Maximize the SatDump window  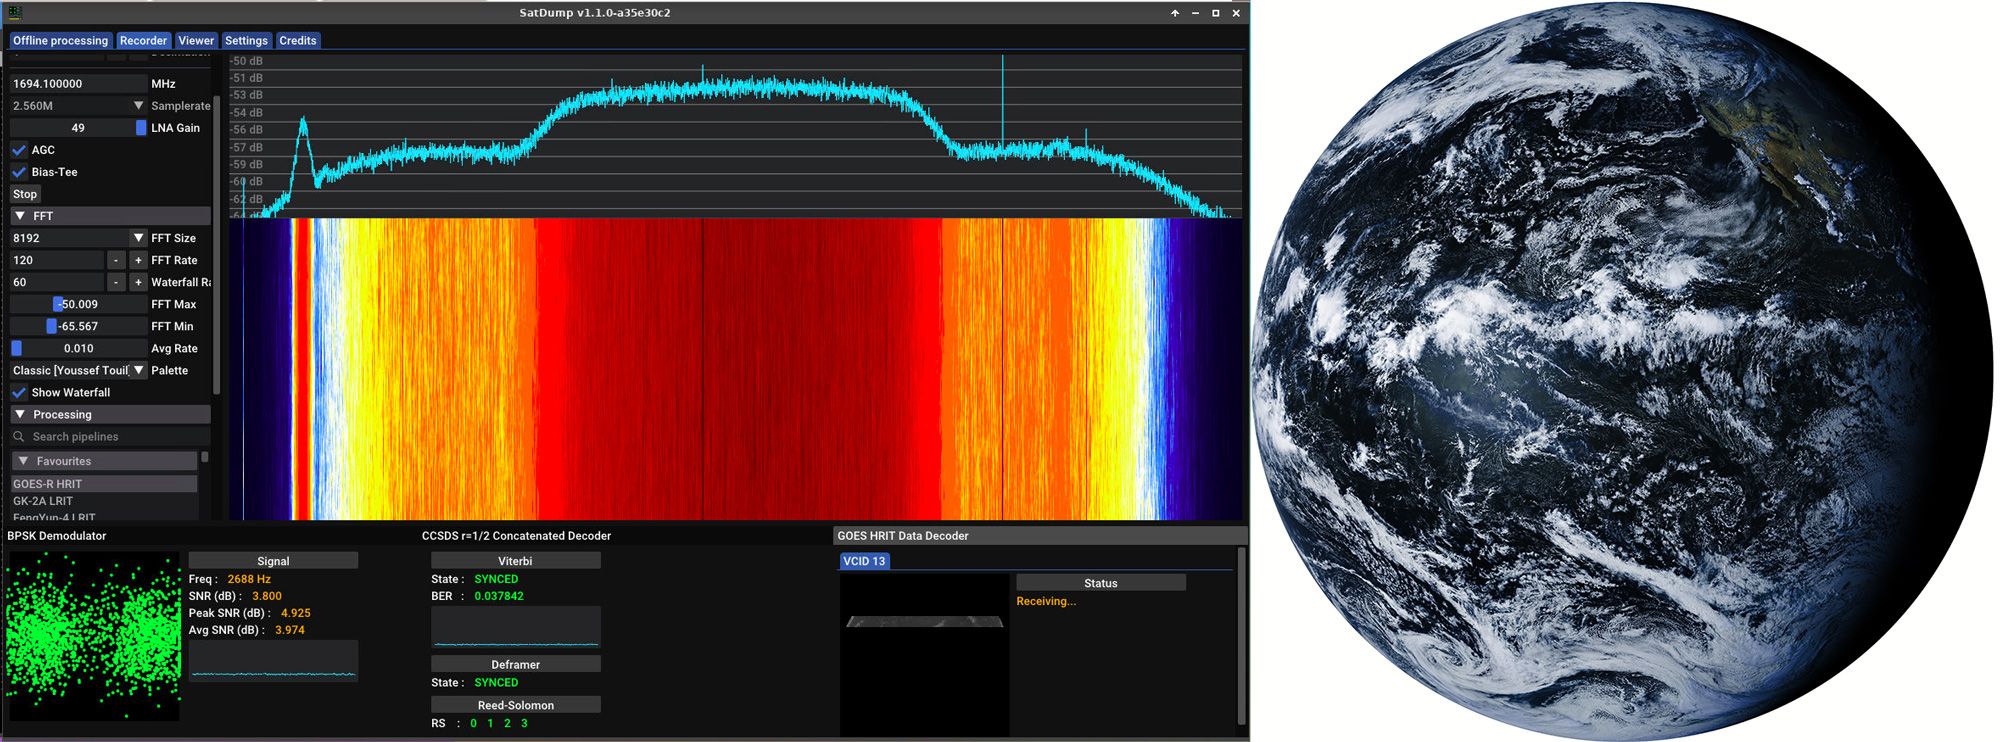(x=1216, y=13)
